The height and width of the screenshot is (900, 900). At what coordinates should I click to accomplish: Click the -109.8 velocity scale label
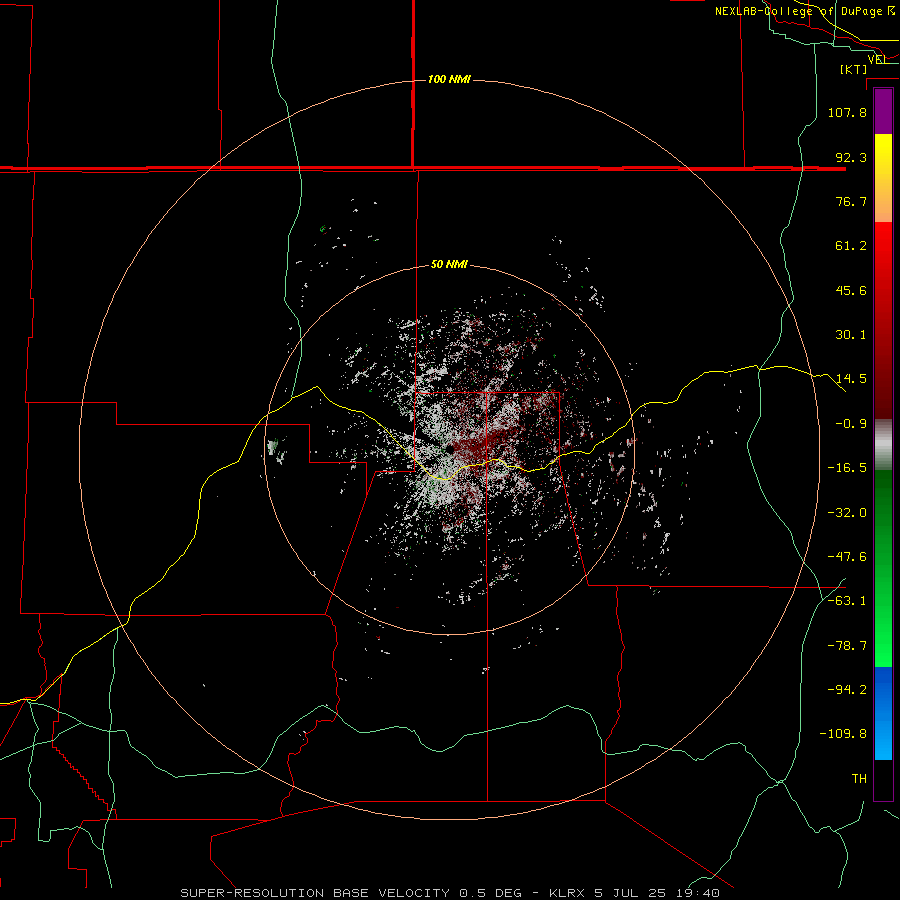tap(844, 734)
